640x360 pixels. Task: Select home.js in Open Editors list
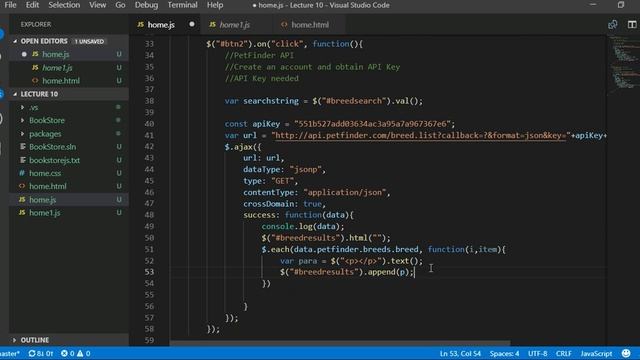pyautogui.click(x=56, y=54)
